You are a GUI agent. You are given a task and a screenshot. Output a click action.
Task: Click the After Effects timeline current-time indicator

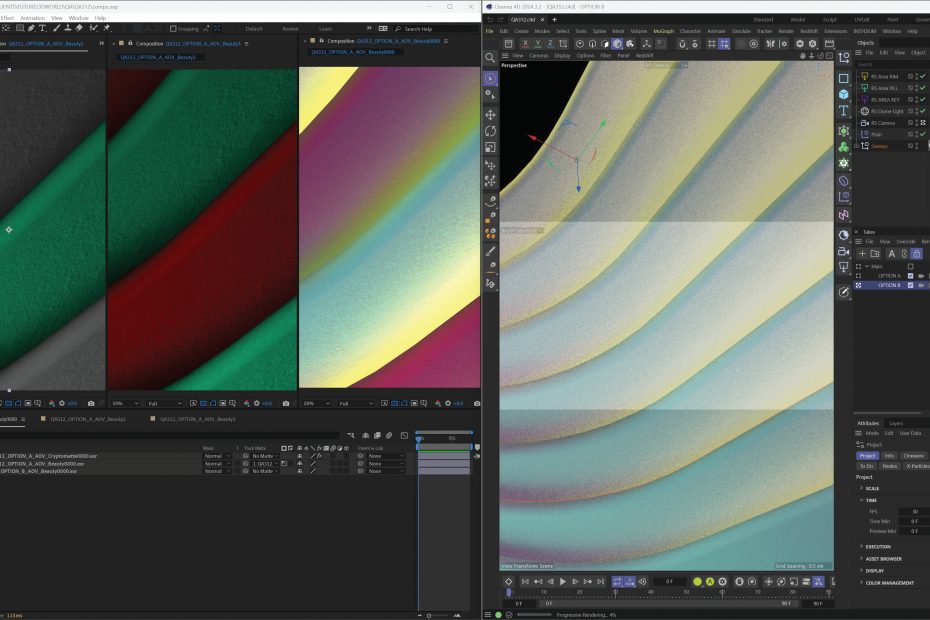(419, 439)
